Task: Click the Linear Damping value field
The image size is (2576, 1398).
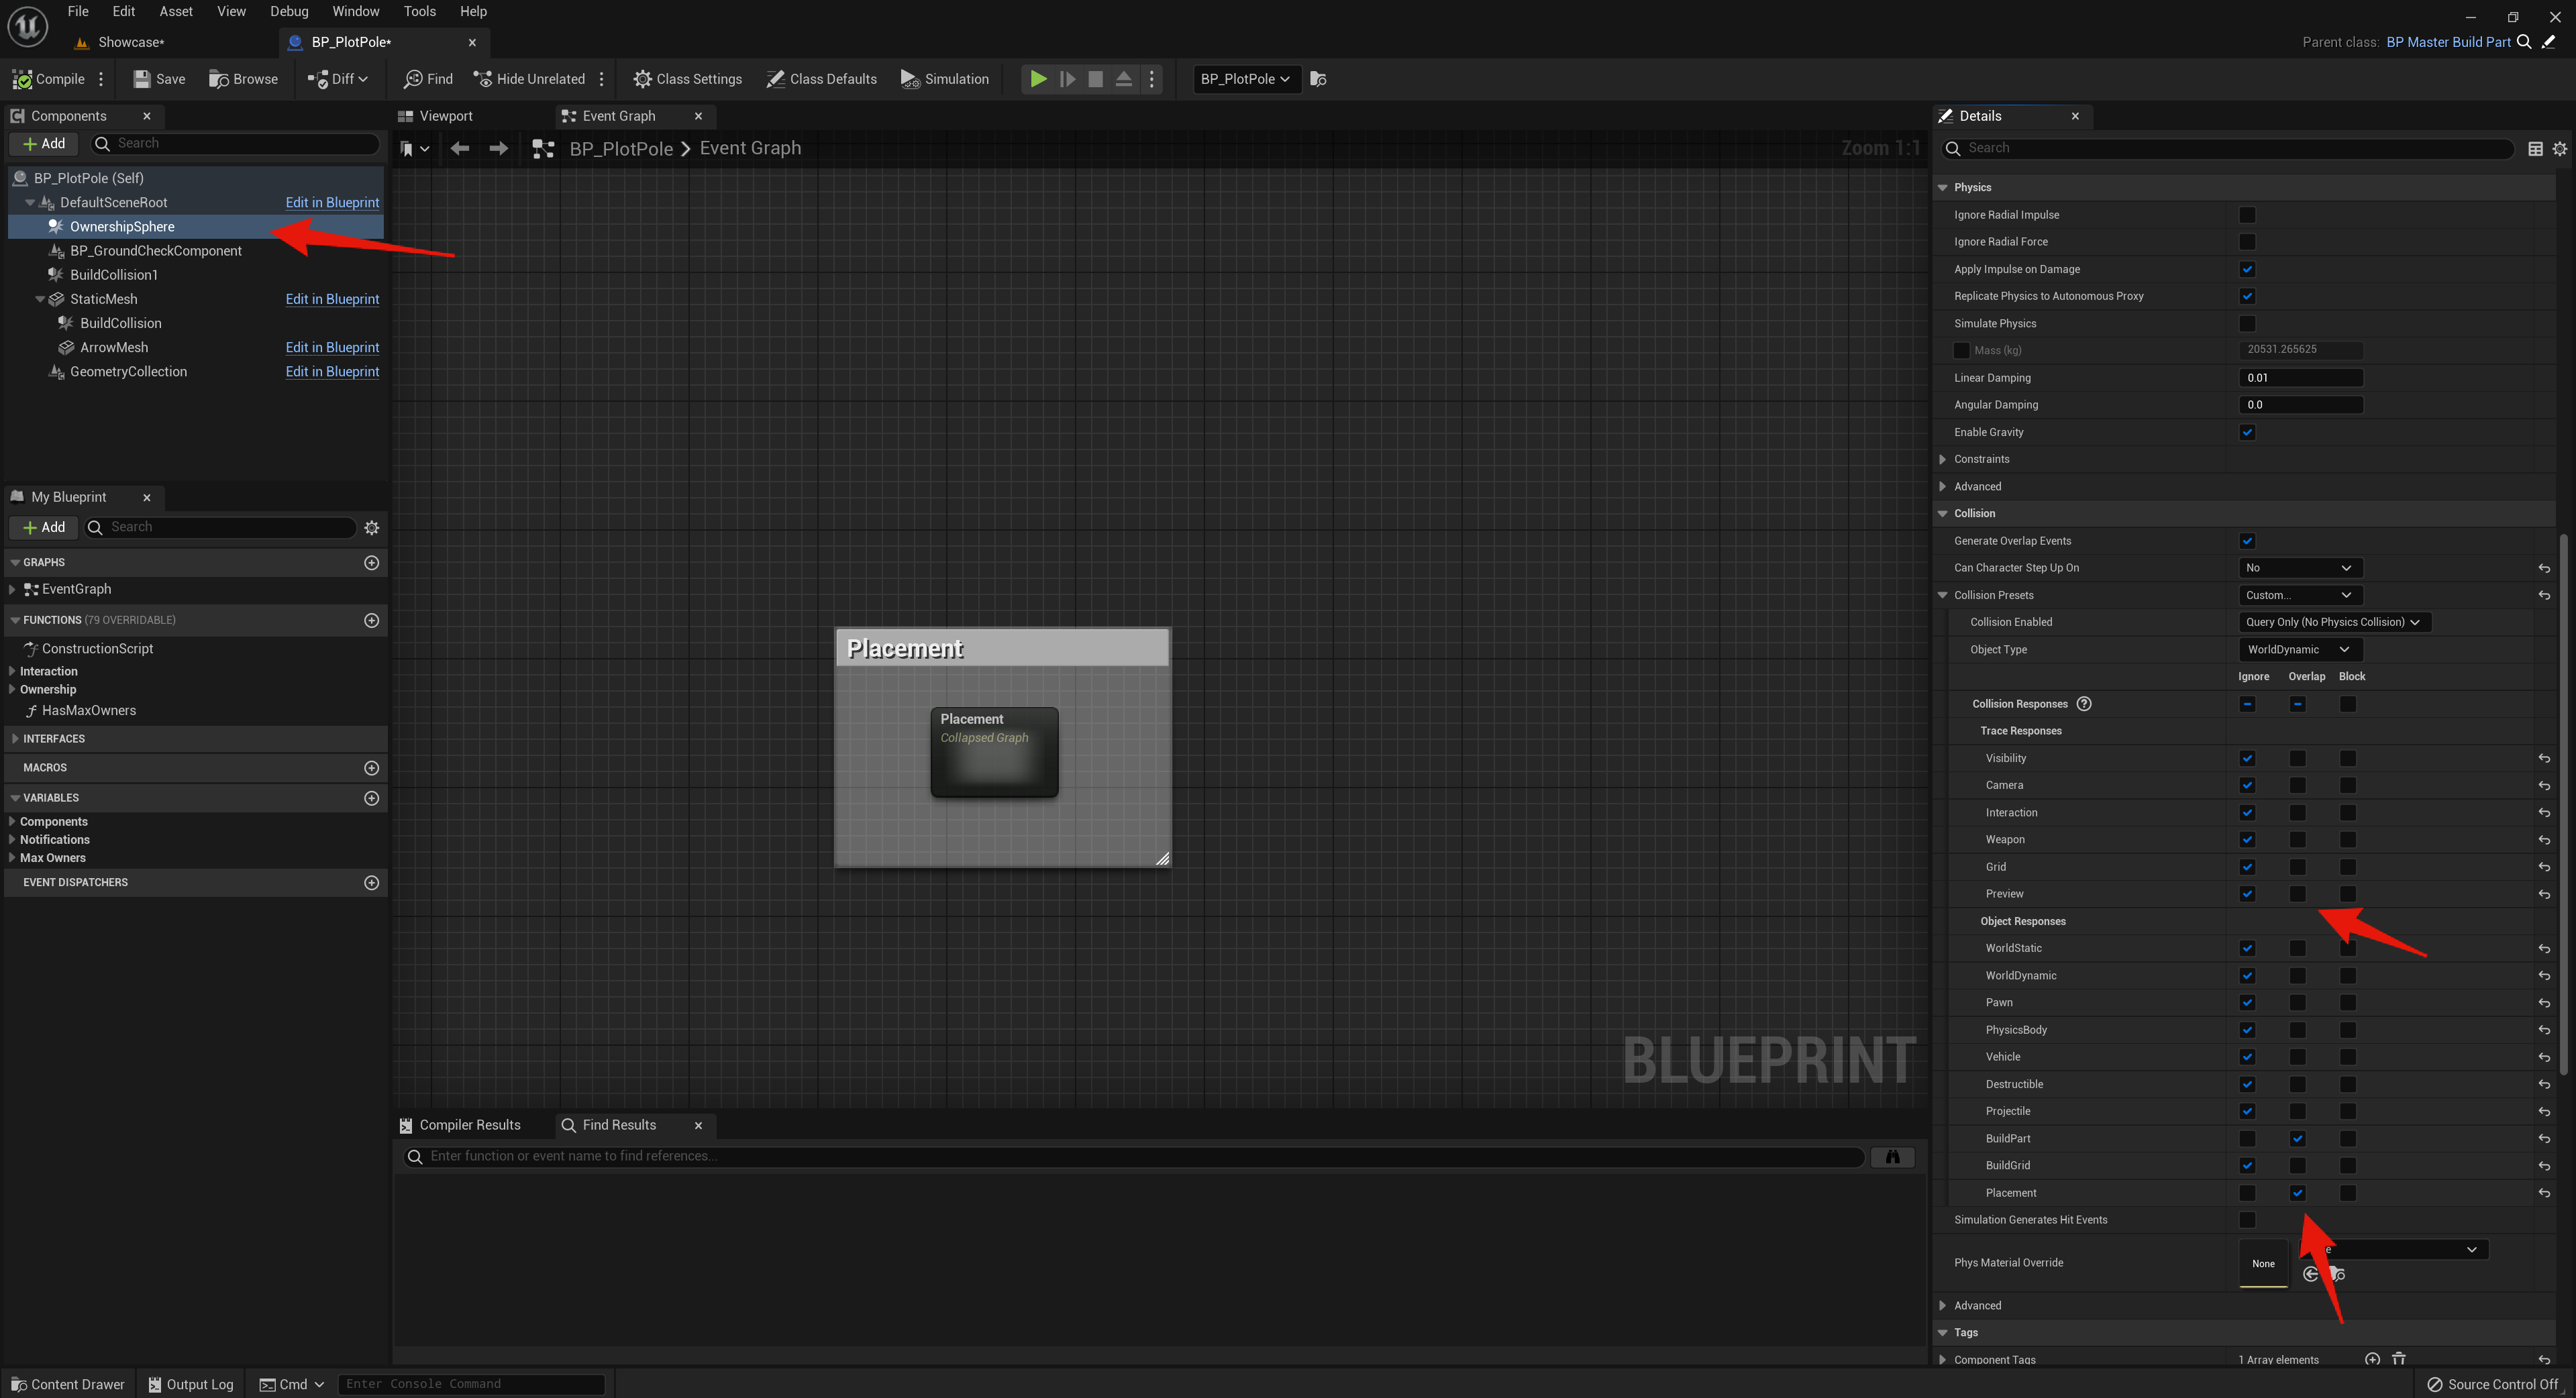Action: (2299, 378)
